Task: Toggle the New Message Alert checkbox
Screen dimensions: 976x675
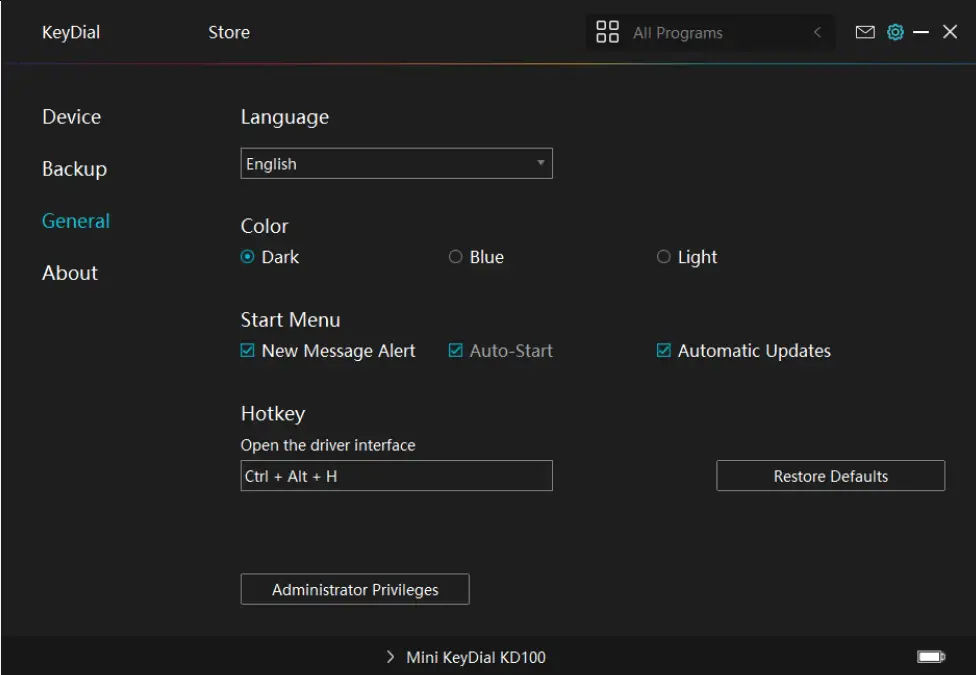Action: point(248,351)
